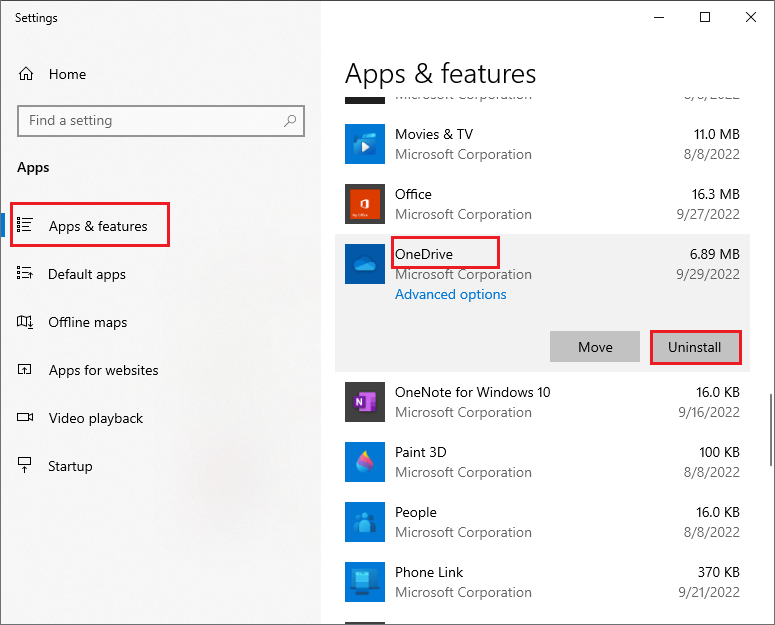775x625 pixels.
Task: Select the Phone Link entry
Action: coord(542,582)
